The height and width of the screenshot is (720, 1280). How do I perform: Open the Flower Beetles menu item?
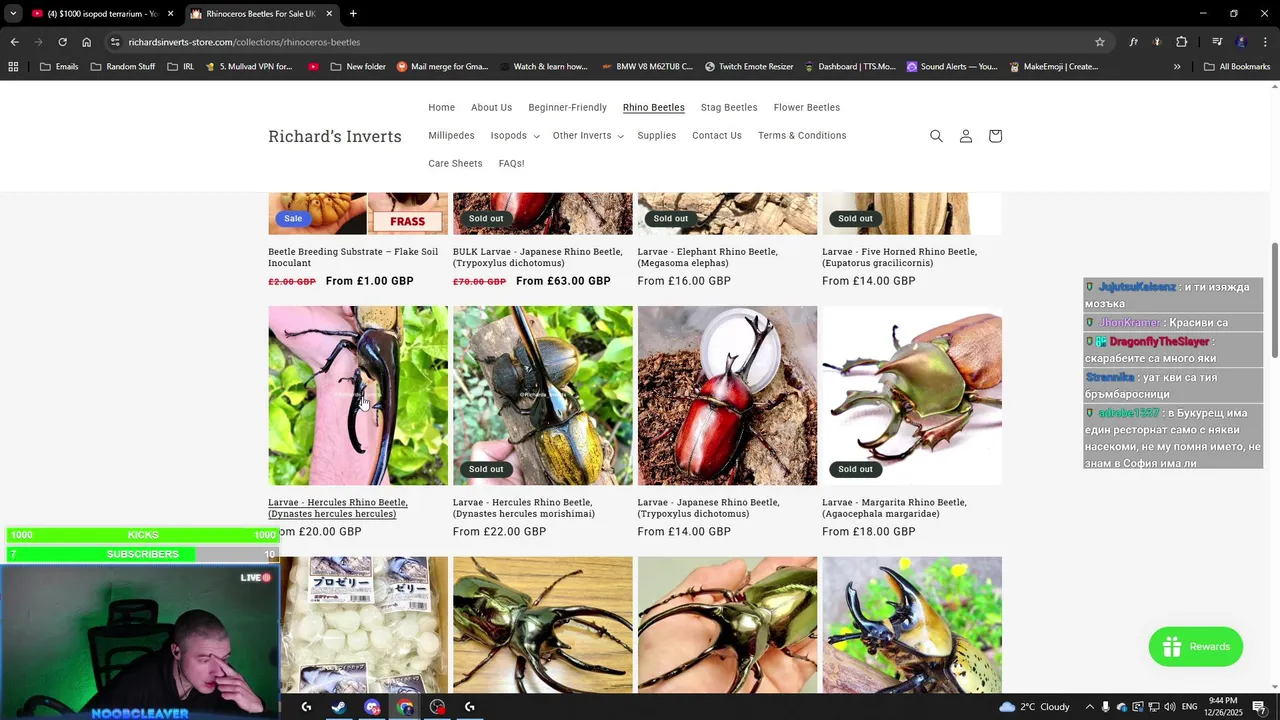(x=807, y=108)
